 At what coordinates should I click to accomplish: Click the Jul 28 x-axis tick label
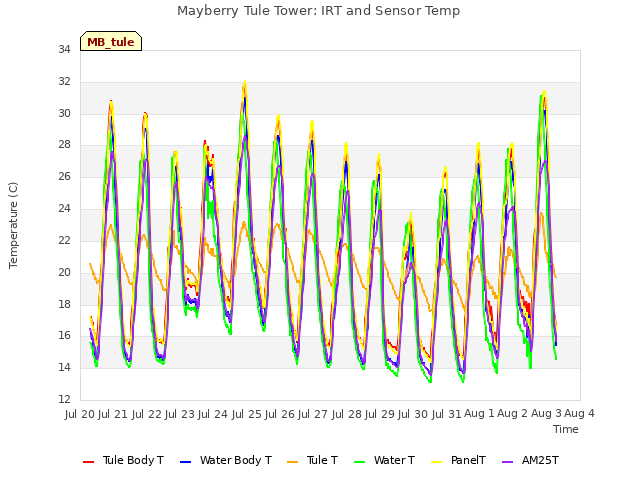[347, 414]
